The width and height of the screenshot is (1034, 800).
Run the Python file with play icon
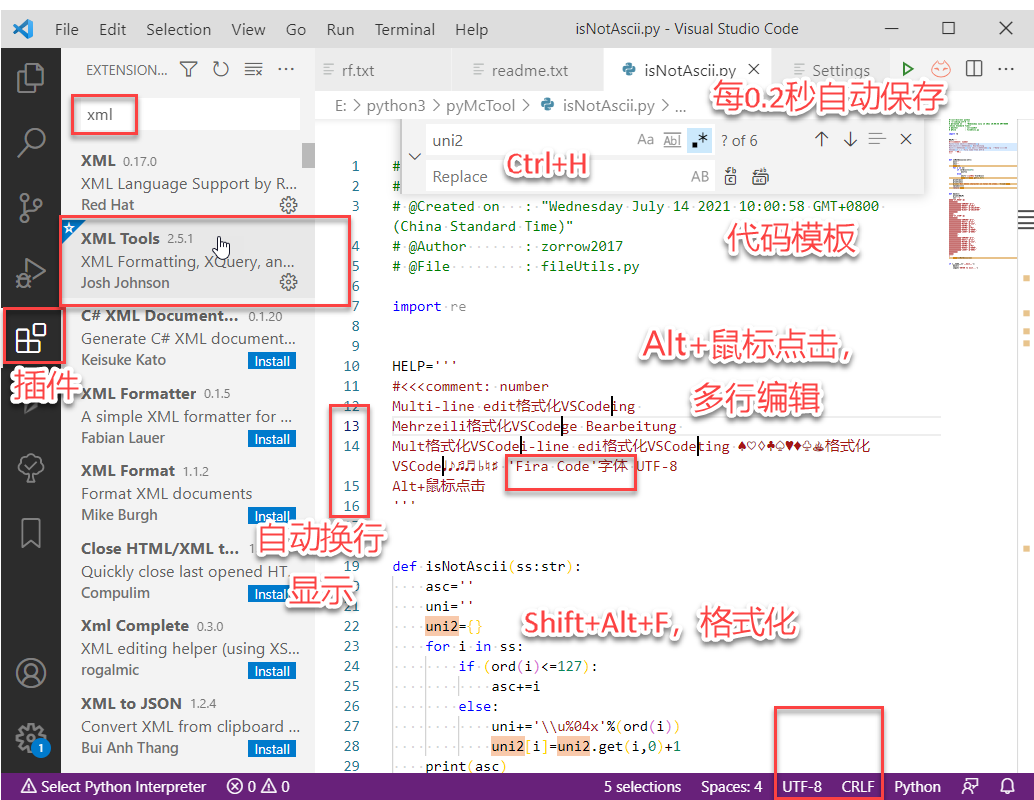(x=908, y=69)
